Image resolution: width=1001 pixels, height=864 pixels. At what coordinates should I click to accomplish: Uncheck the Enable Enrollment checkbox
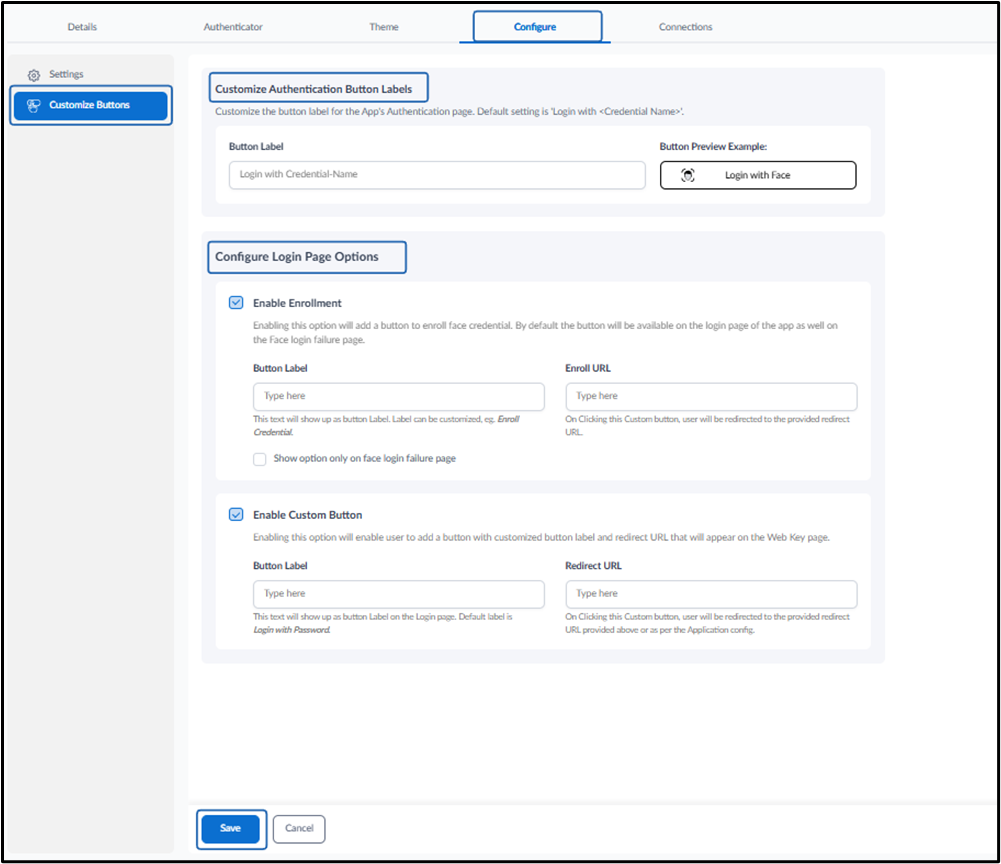click(x=236, y=303)
